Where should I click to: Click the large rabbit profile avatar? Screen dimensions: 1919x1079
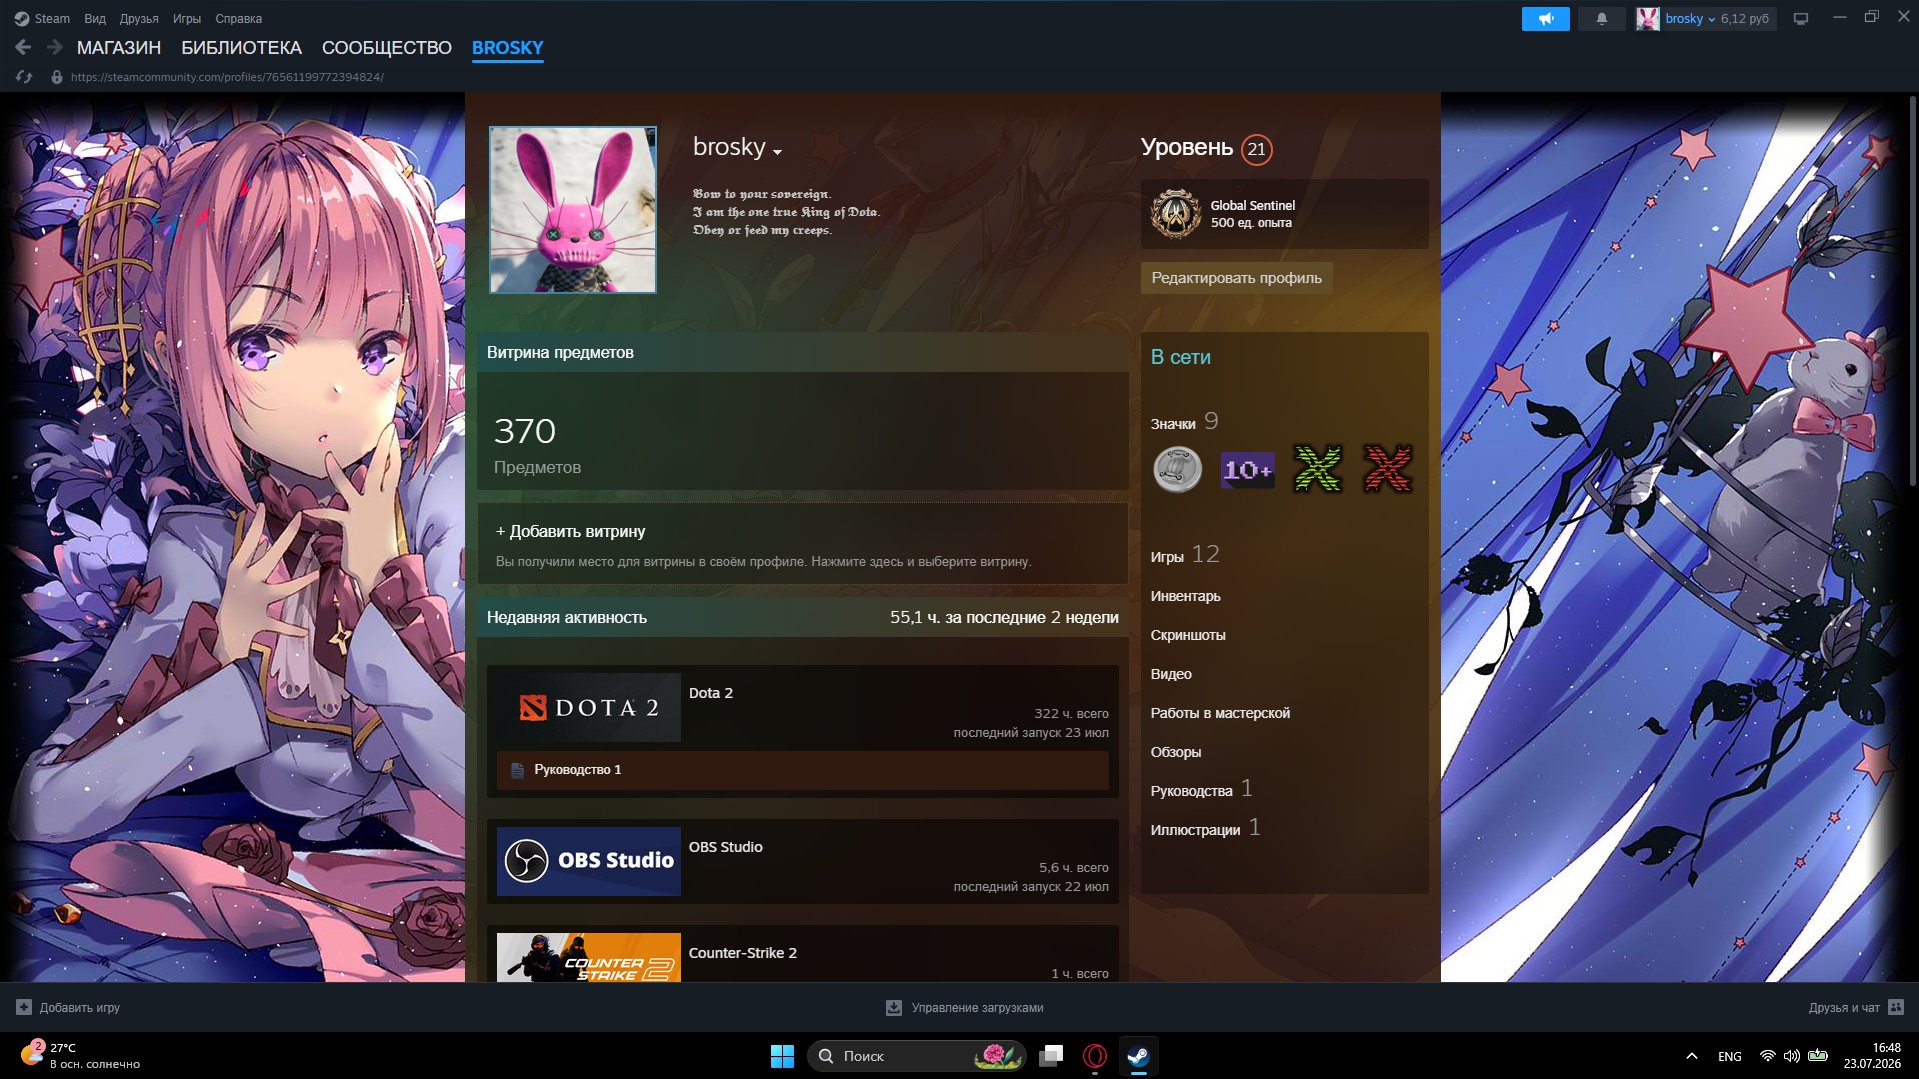[573, 210]
